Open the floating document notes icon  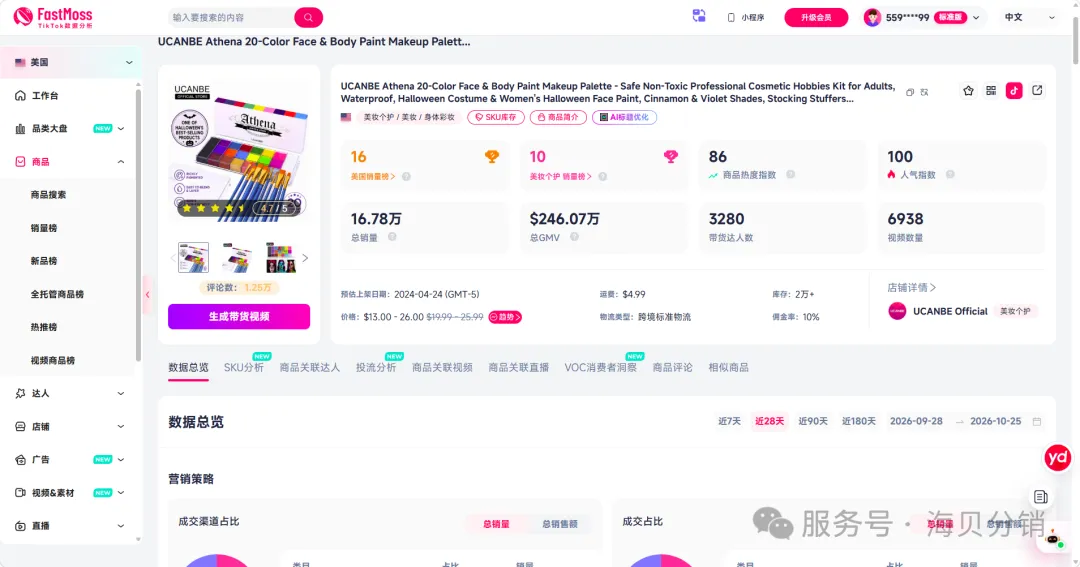[1041, 497]
